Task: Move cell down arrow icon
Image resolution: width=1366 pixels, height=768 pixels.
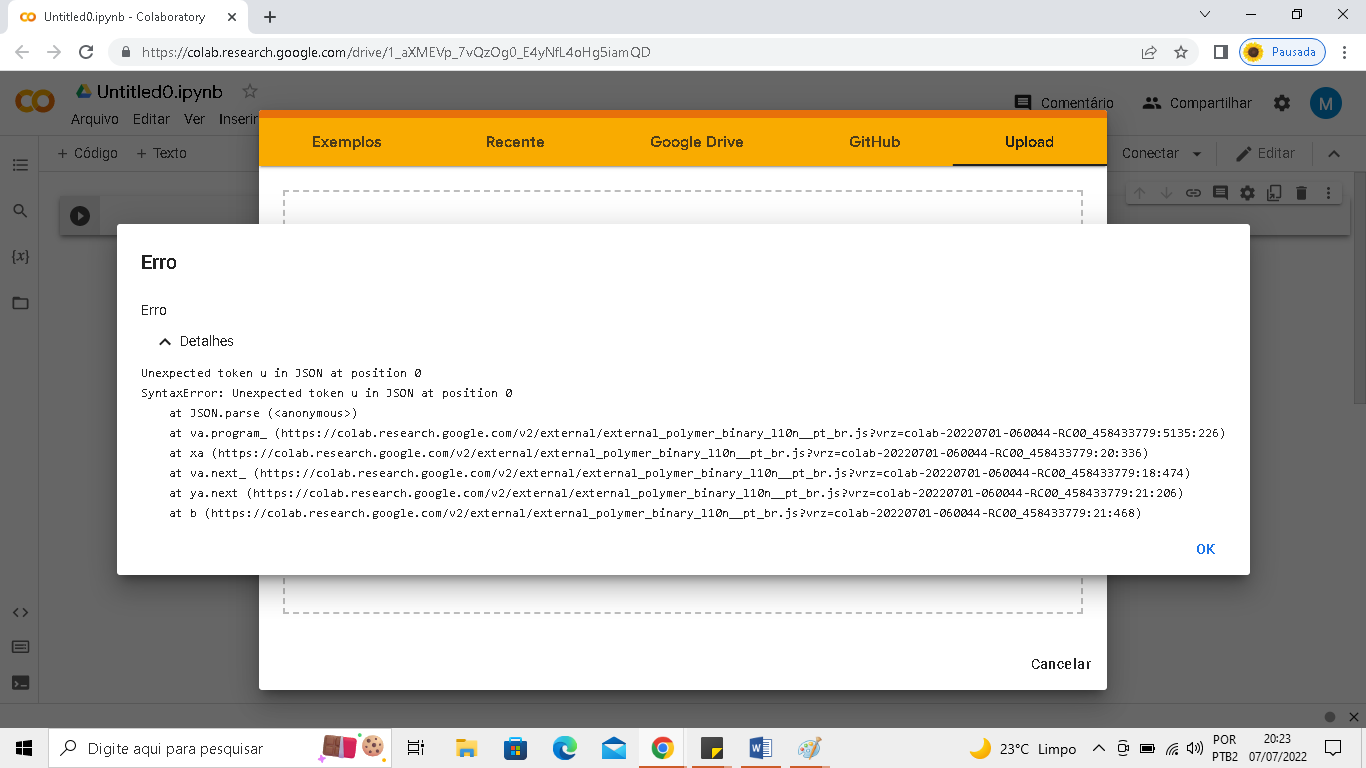Action: coord(1166,193)
